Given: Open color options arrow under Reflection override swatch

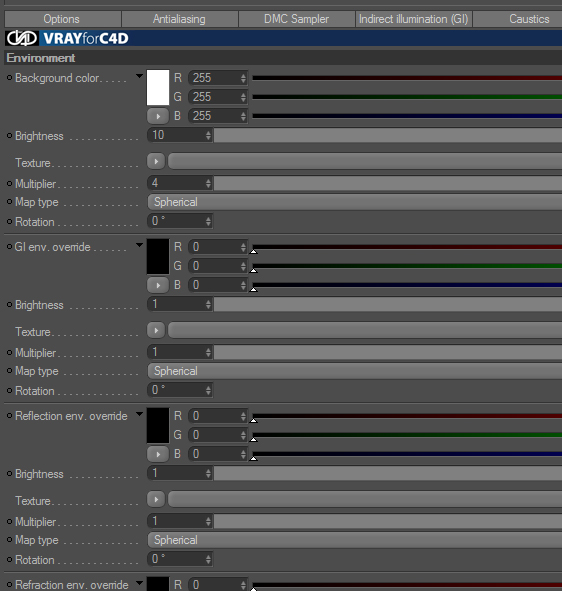Looking at the screenshot, I should 158,454.
